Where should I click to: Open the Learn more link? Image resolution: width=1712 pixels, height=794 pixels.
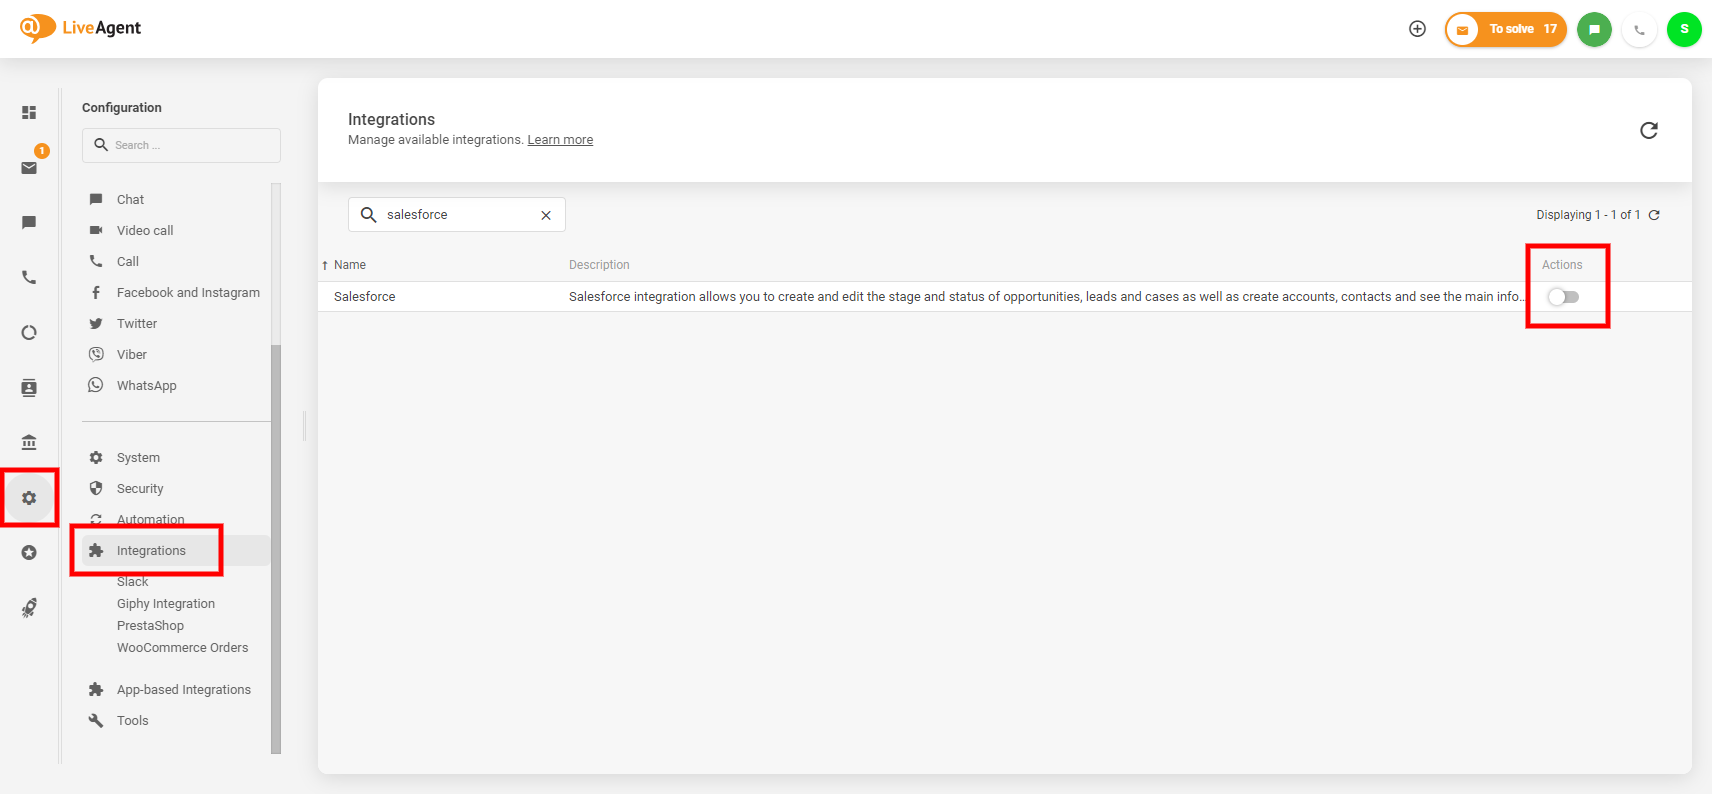[560, 140]
